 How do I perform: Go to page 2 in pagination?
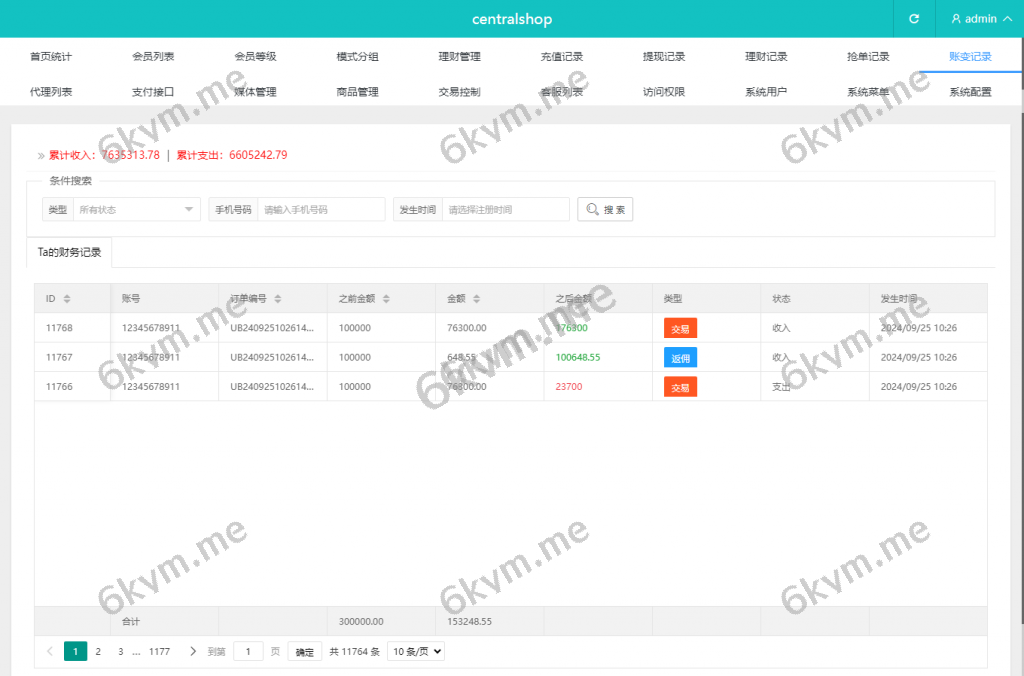[98, 651]
